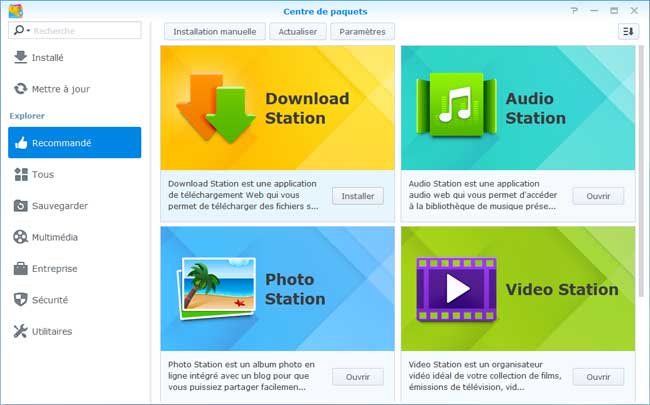
Task: Open the Download Station banner
Action: pyautogui.click(x=277, y=108)
